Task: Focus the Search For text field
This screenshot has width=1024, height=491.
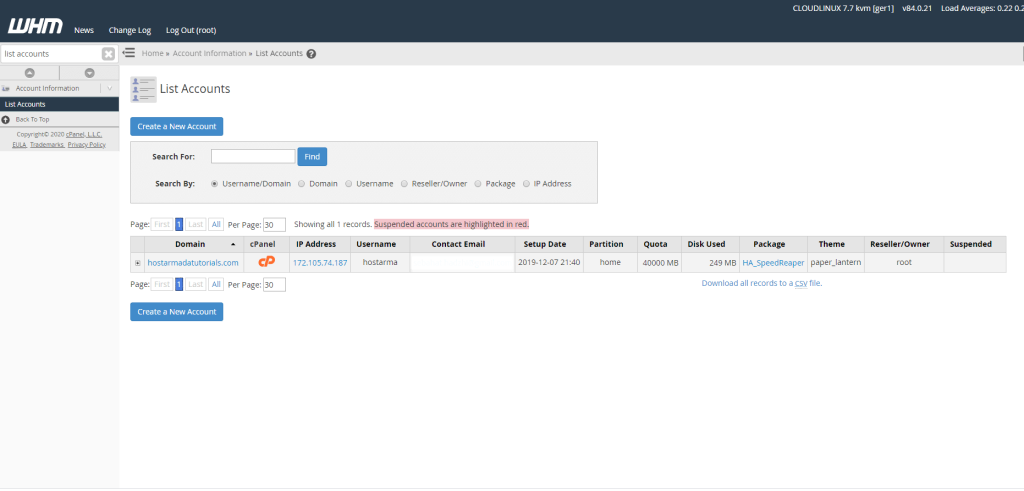Action: [253, 157]
